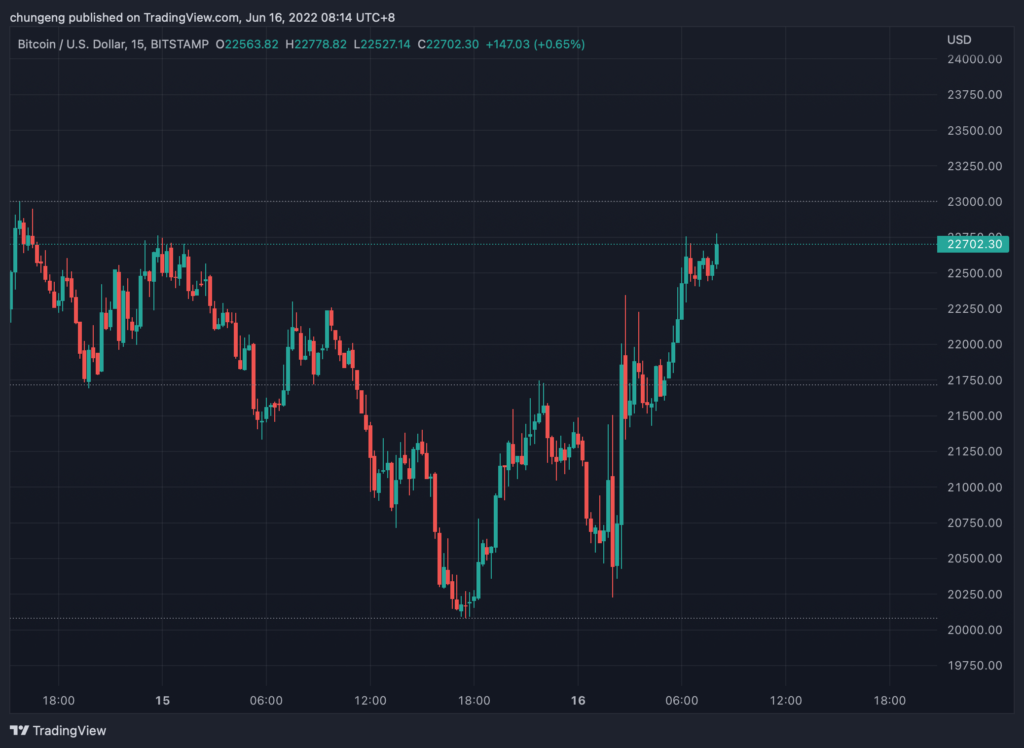The height and width of the screenshot is (748, 1024).
Task: Click the 19750.00 price axis label
Action: pyautogui.click(x=973, y=666)
